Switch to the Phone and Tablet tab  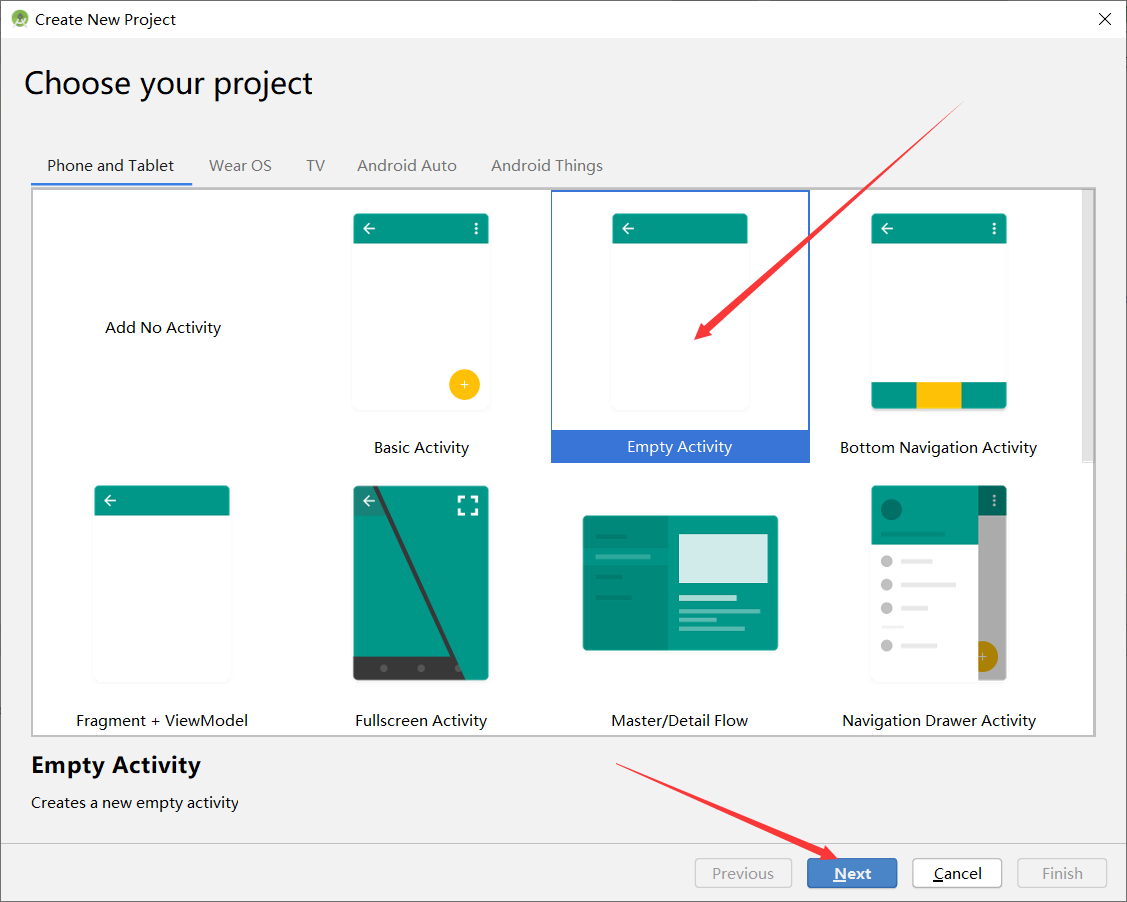[111, 165]
